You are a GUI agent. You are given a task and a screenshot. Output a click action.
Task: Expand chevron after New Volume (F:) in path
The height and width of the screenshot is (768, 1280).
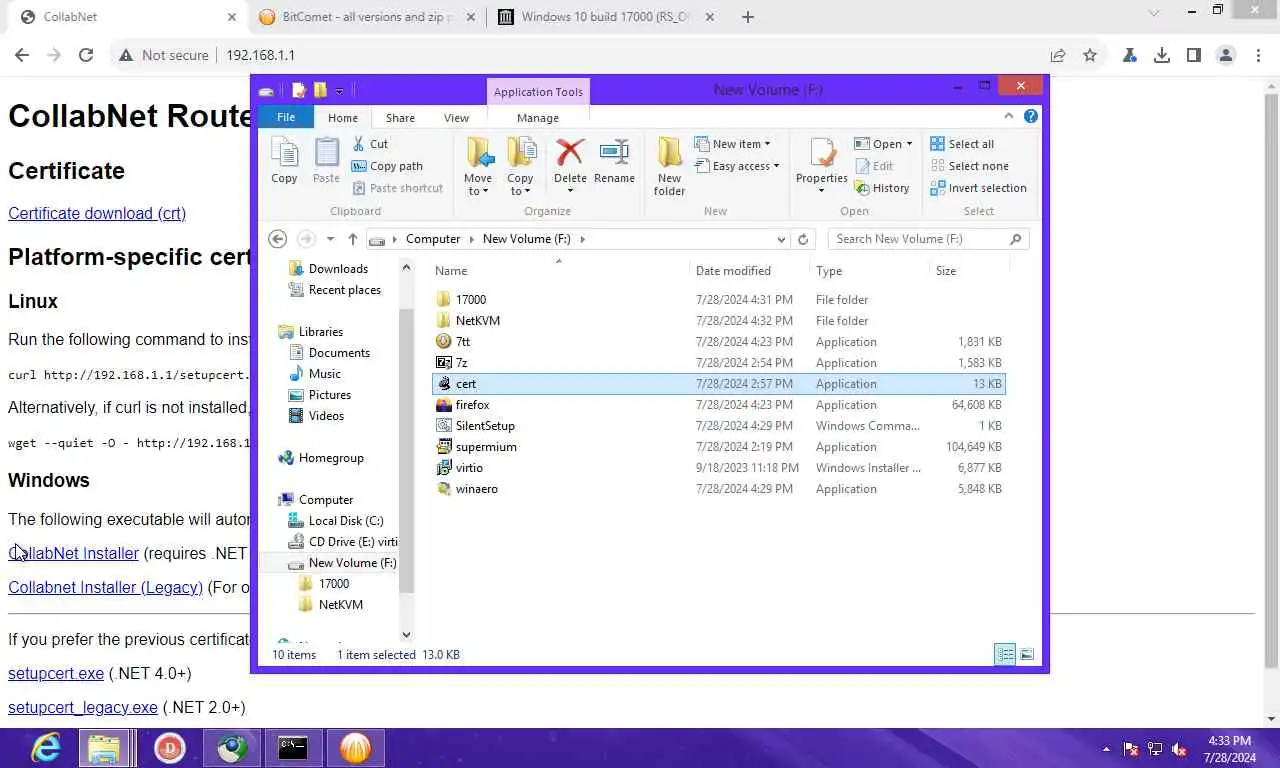pos(582,239)
